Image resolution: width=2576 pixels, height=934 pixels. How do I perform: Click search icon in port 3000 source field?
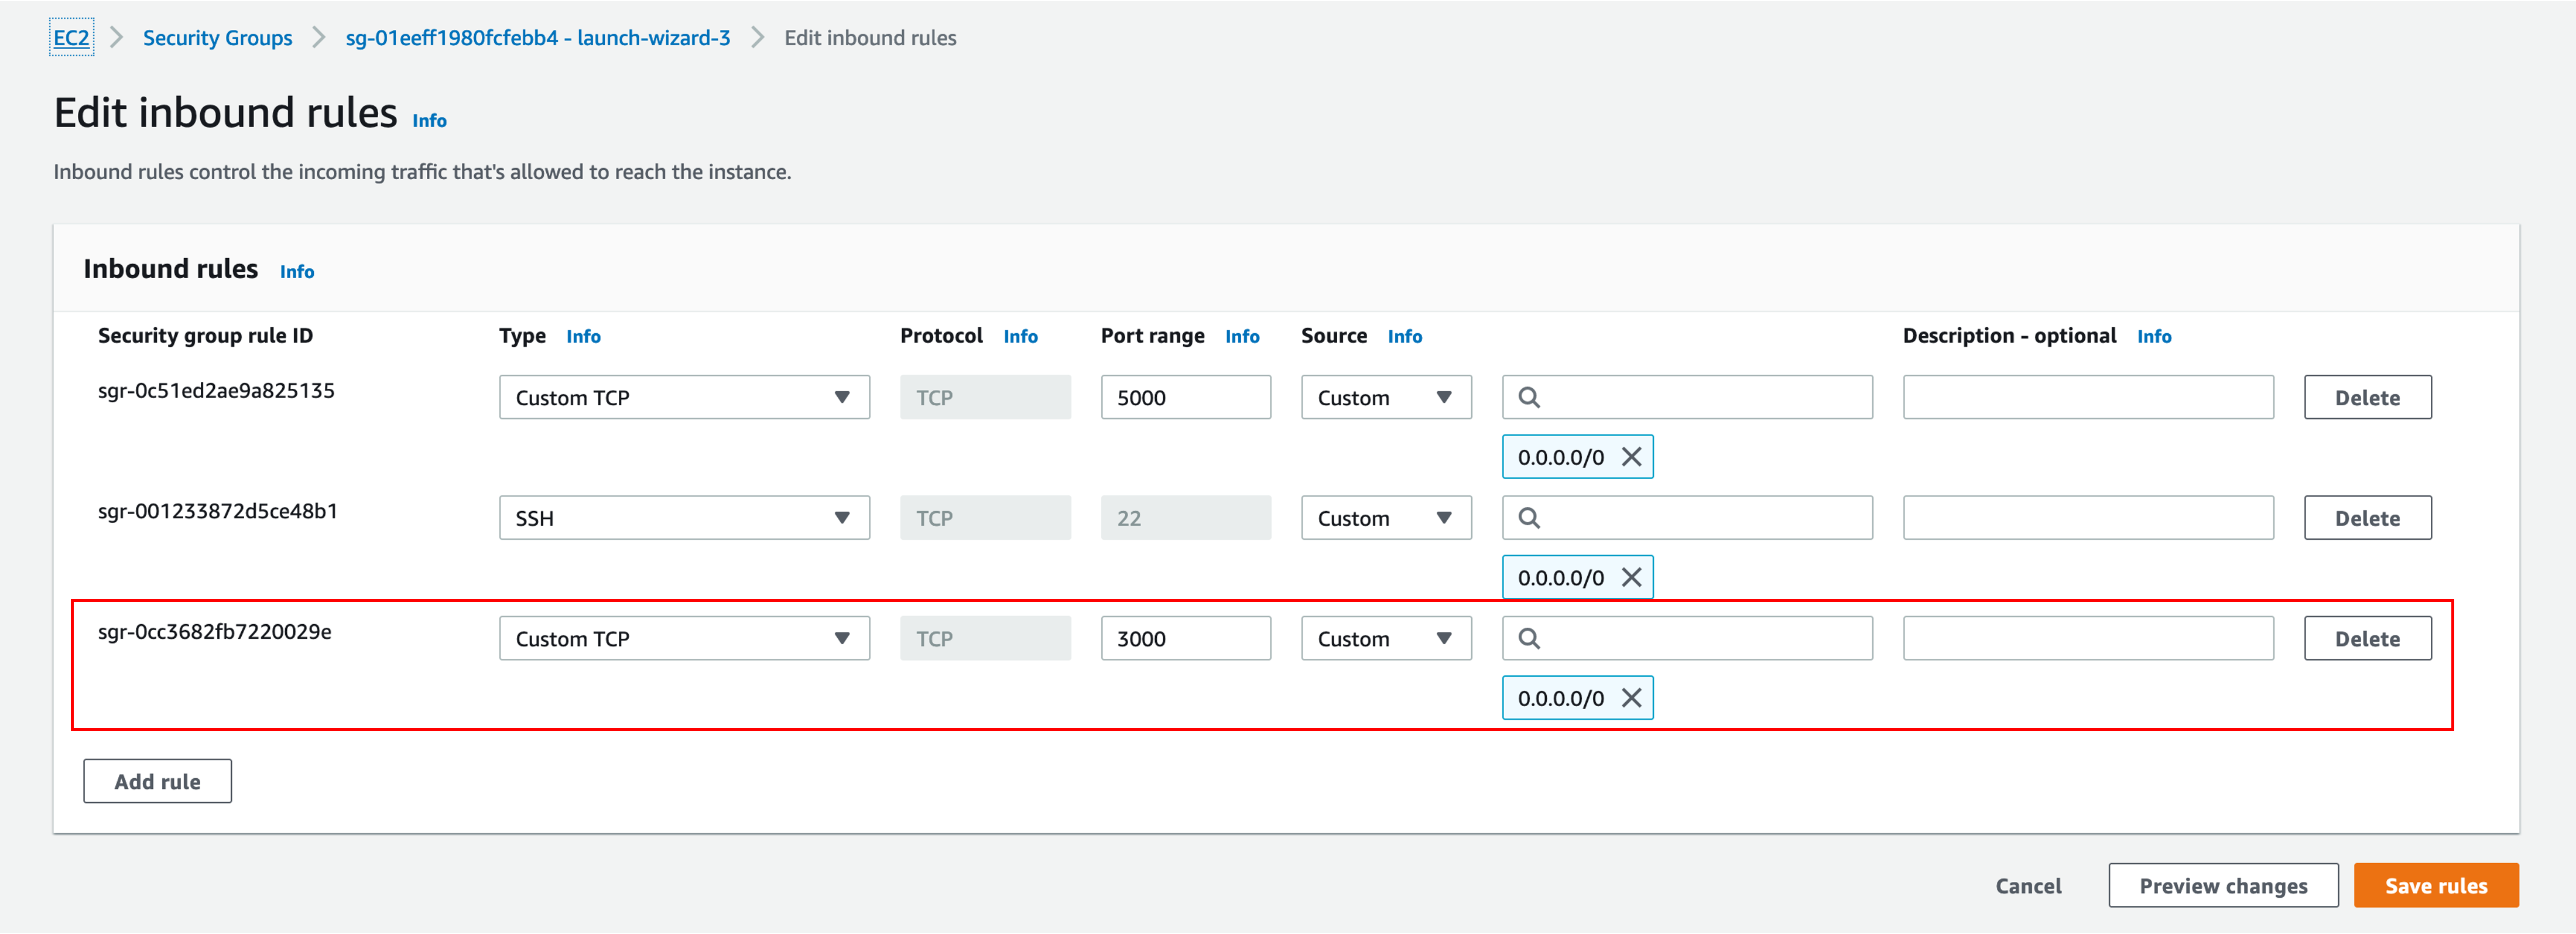click(1529, 638)
